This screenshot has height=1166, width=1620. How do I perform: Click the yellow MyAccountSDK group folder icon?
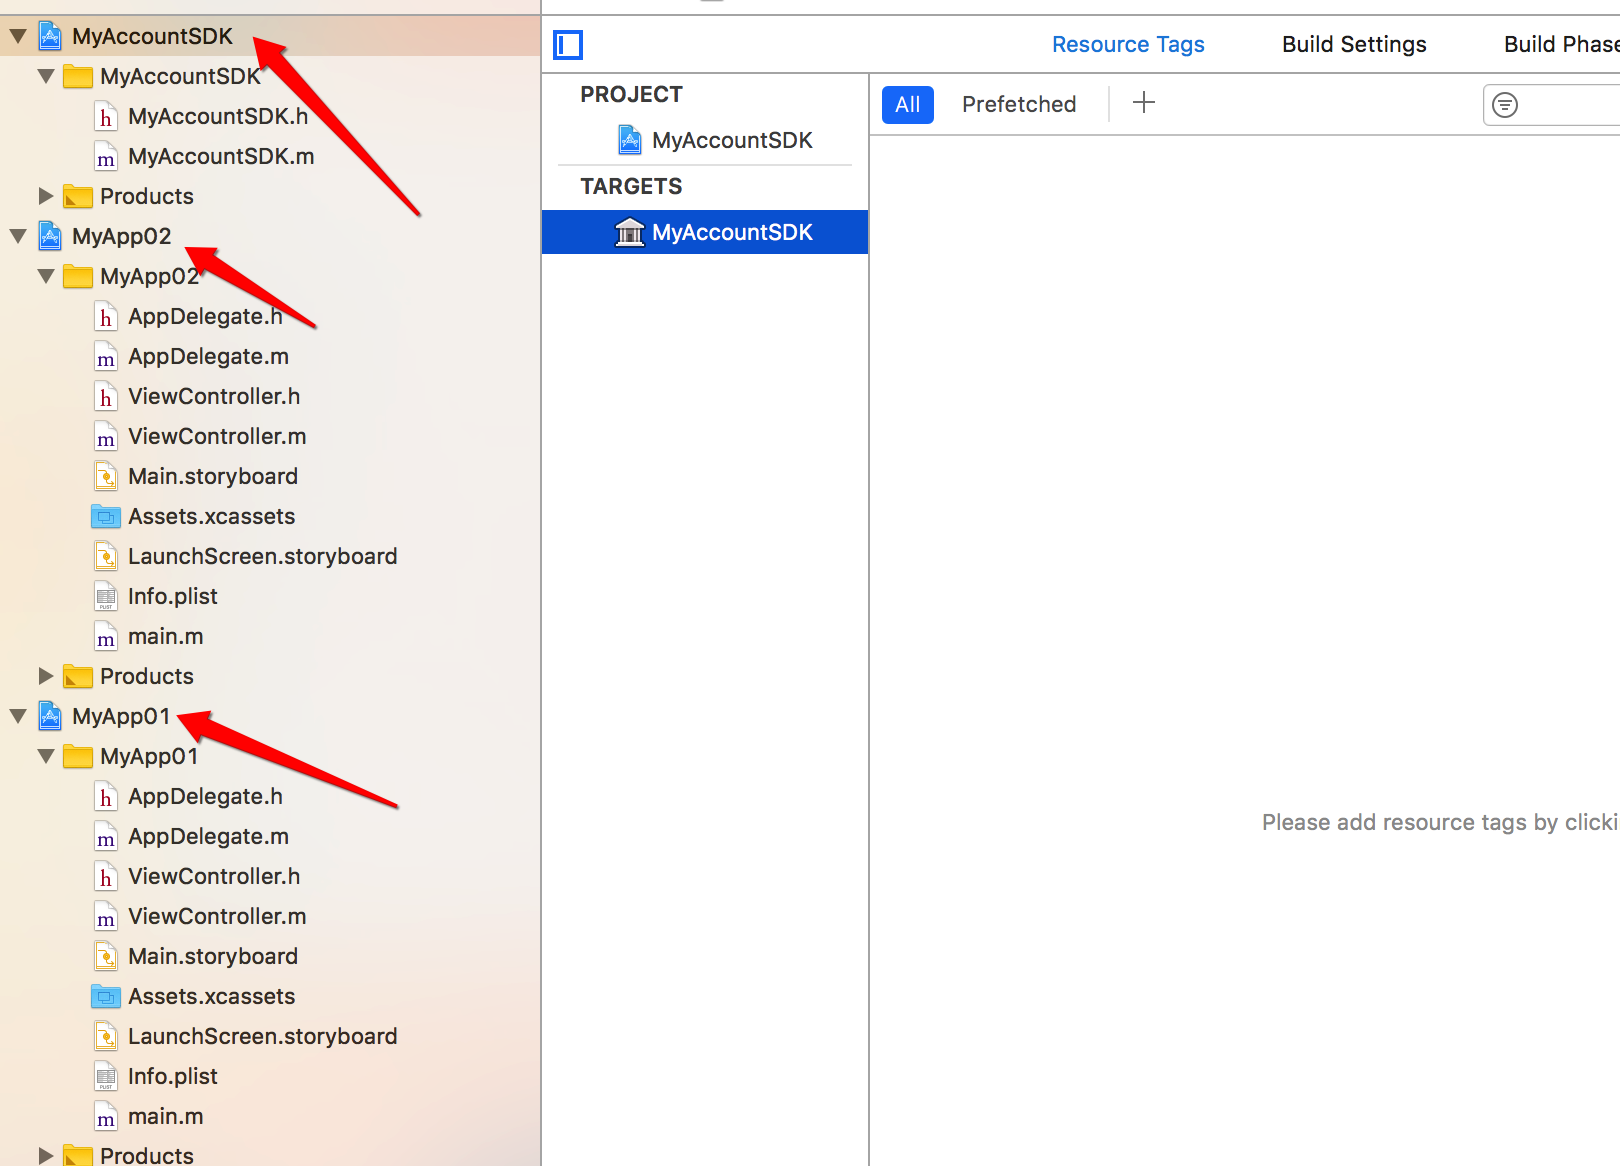78,77
